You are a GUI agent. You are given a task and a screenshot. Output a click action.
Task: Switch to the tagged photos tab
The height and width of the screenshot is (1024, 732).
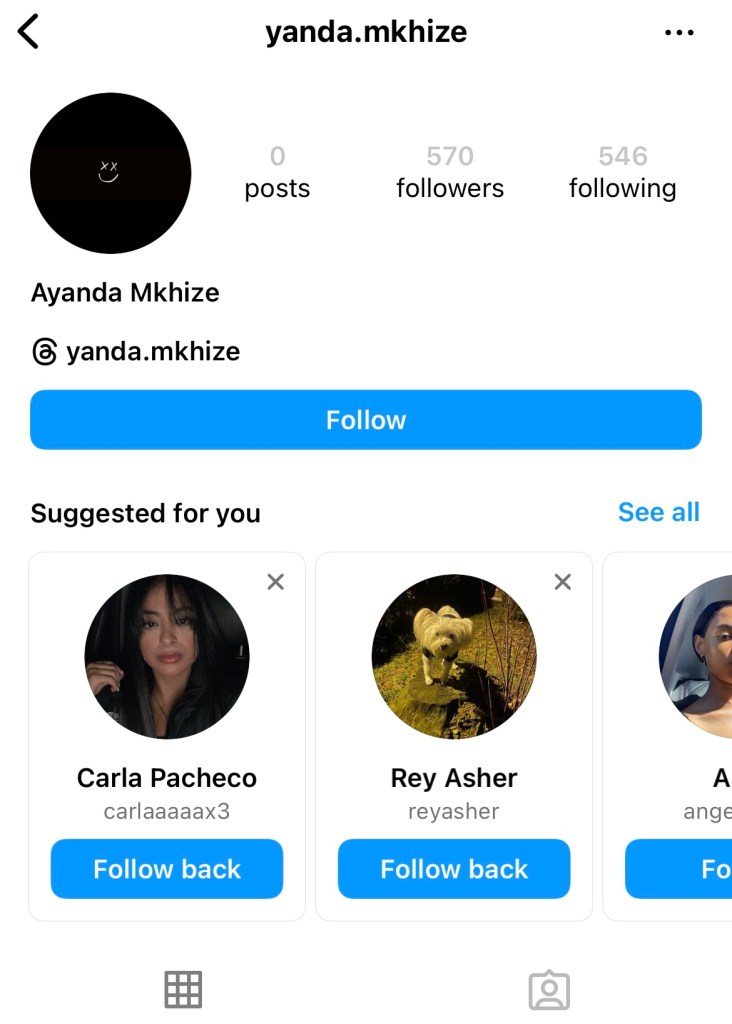[x=548, y=990]
